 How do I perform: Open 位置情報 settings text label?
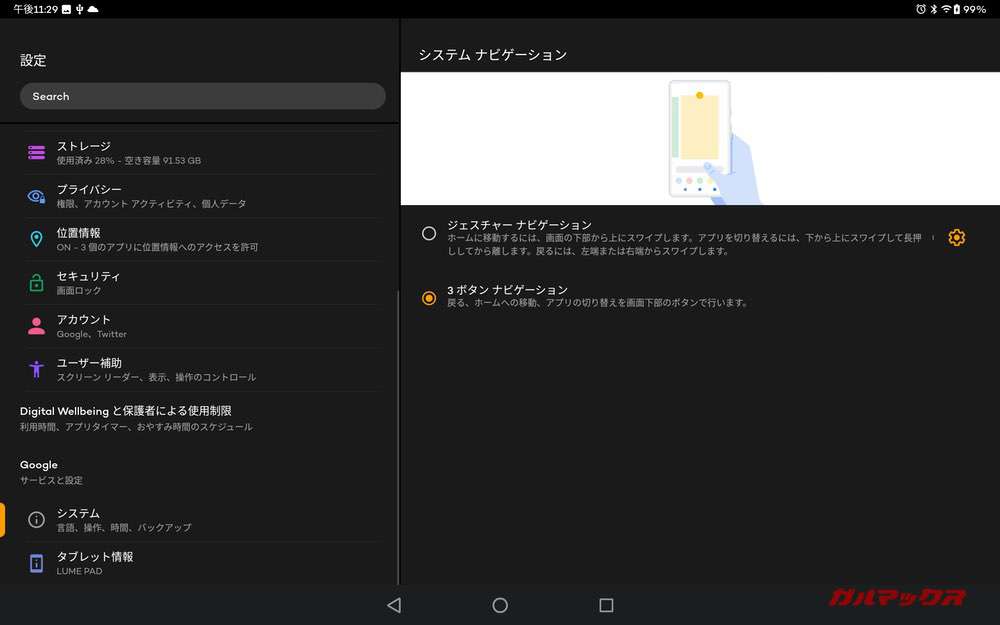(79, 233)
